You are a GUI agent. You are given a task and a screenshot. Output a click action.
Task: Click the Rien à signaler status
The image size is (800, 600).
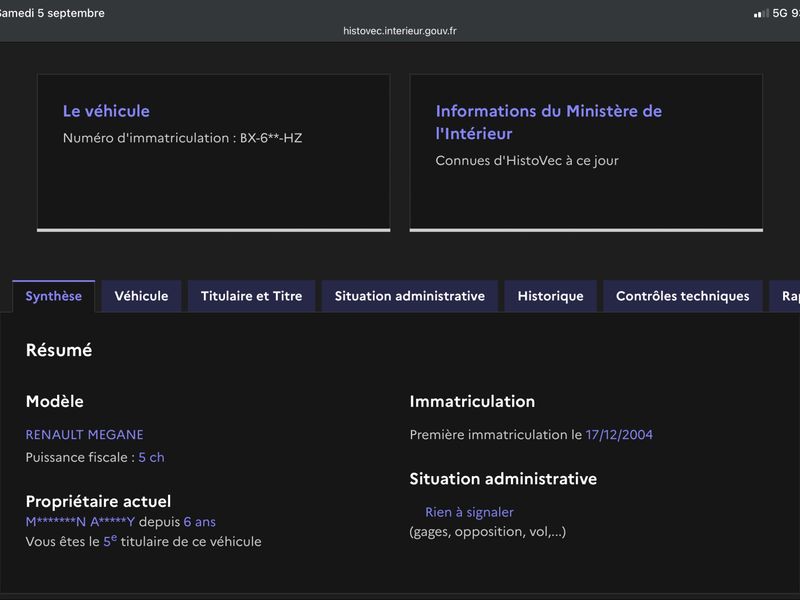(x=469, y=512)
